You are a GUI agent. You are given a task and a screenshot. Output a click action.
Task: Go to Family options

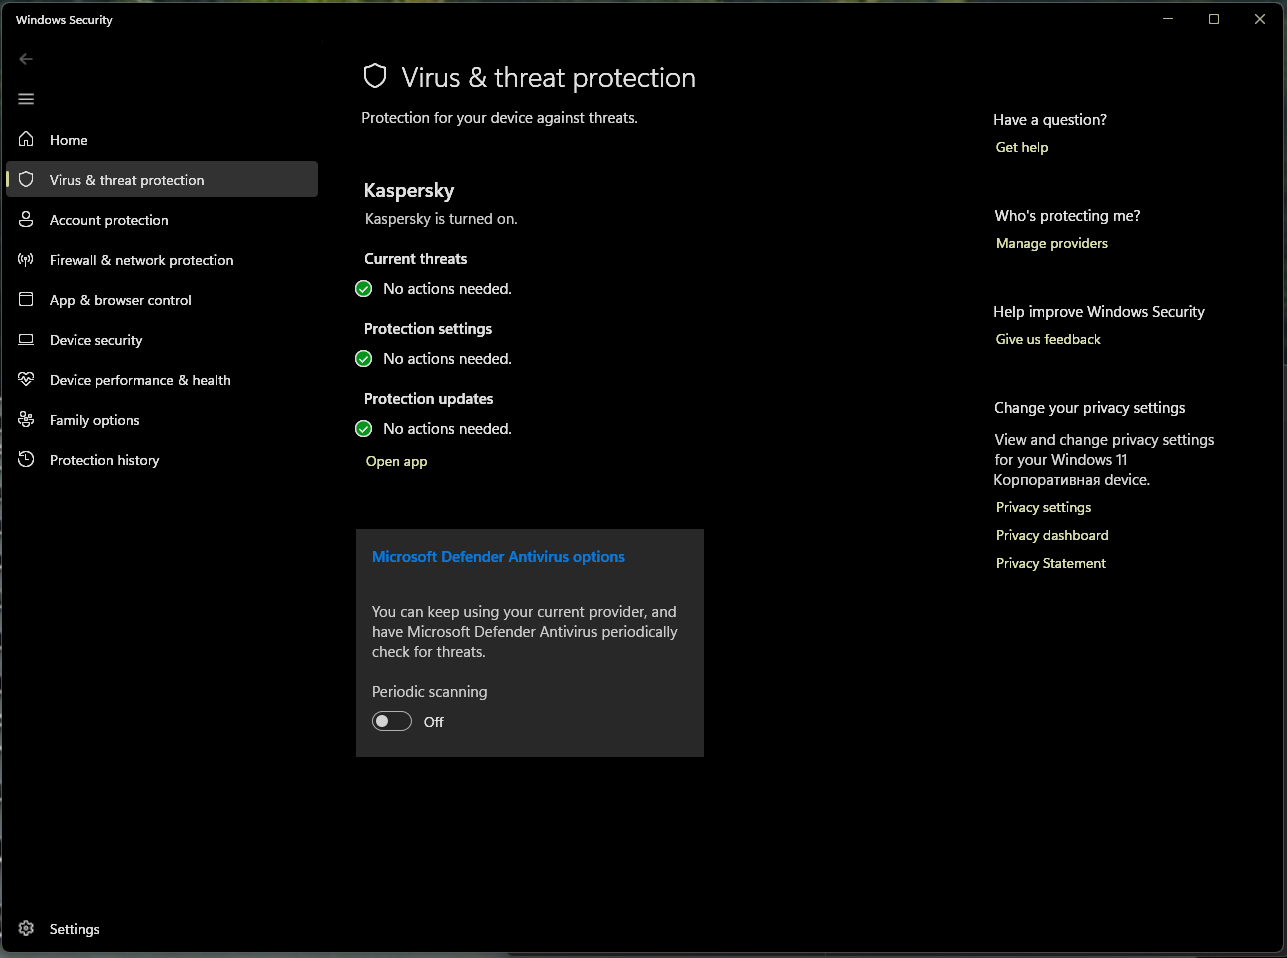(162, 419)
